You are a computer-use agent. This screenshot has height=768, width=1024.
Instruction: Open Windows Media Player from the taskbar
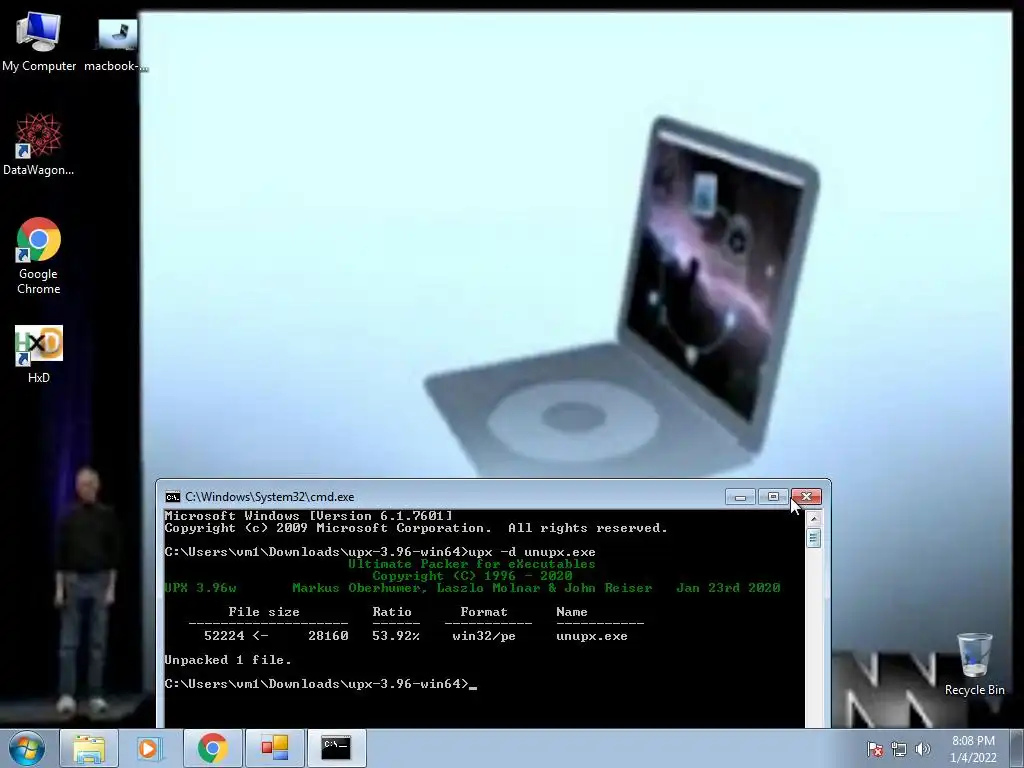[148, 748]
